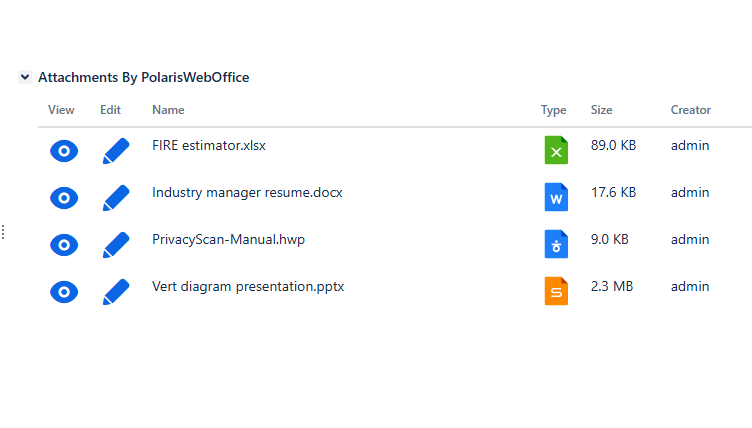Viewport: 752px width, 428px height.
Task: Click the green Excel file type icon
Action: [x=556, y=150]
